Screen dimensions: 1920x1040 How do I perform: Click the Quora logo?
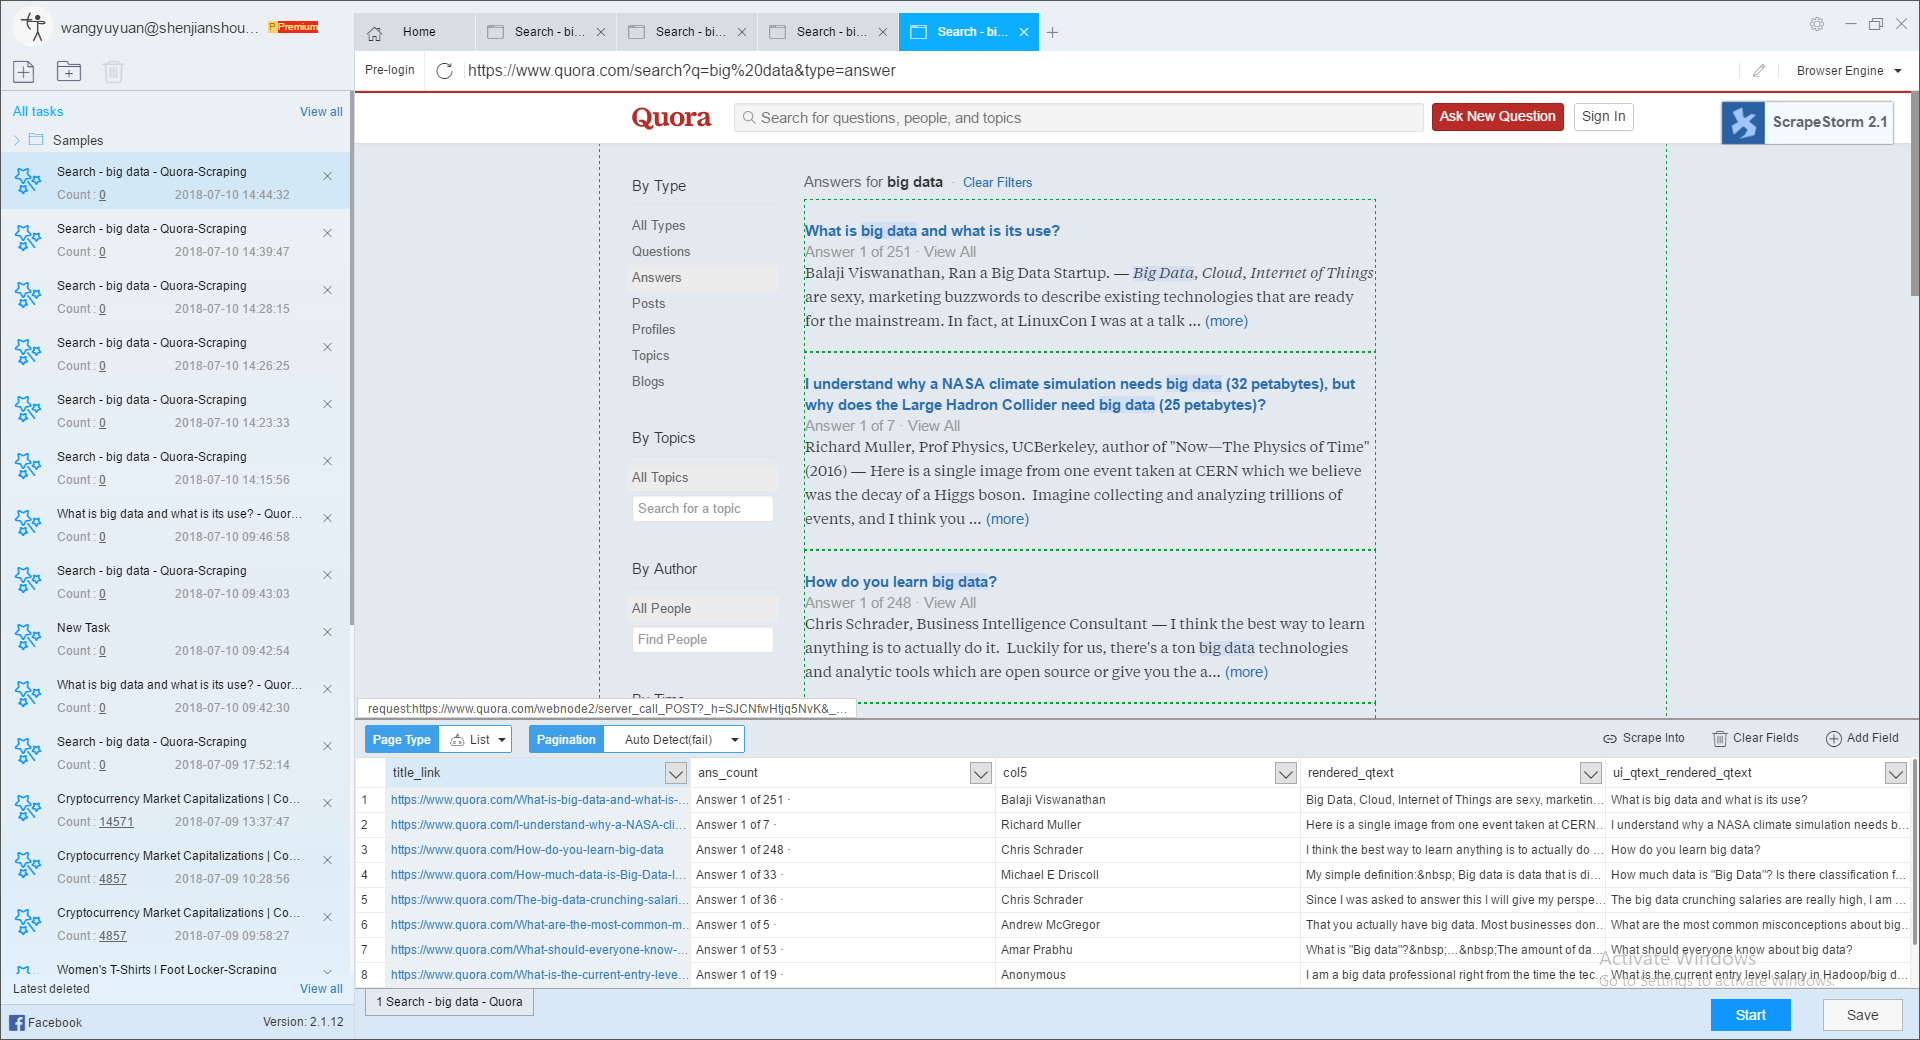[x=671, y=118]
